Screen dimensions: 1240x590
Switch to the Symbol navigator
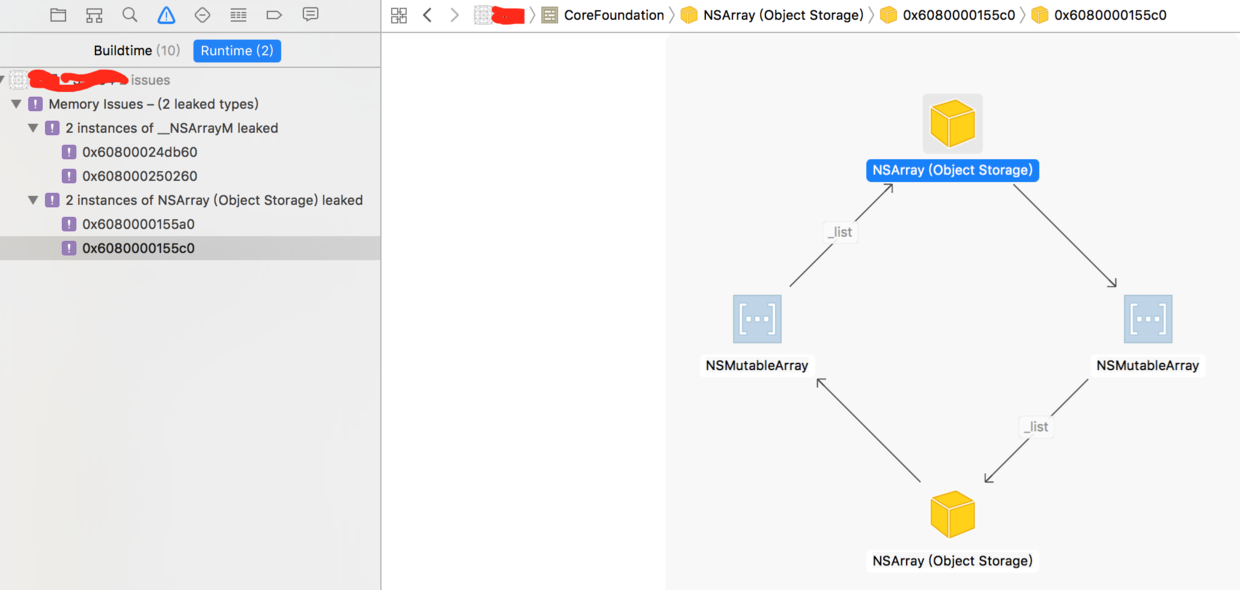coord(94,15)
